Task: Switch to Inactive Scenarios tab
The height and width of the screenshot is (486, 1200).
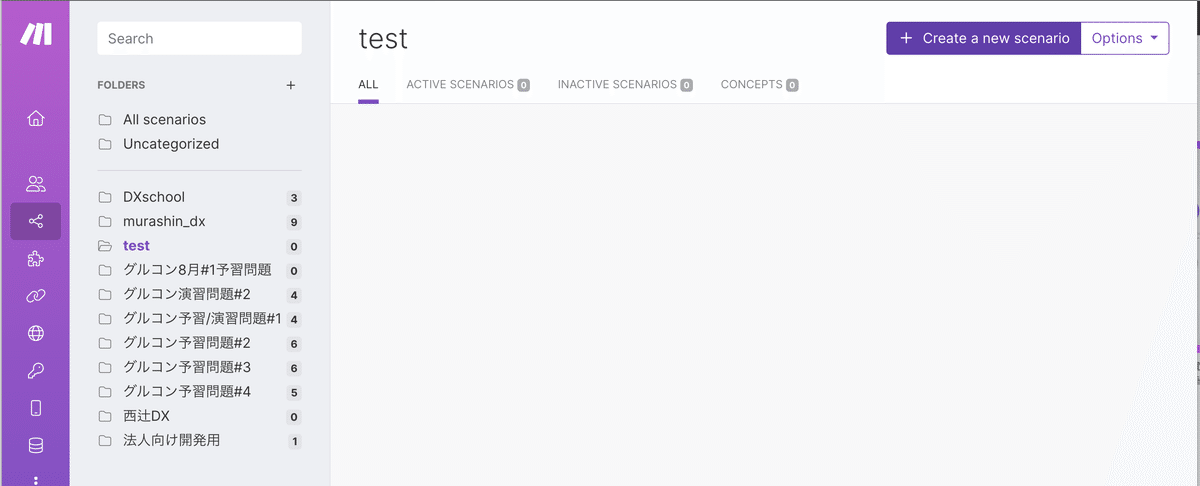Action: [x=625, y=85]
